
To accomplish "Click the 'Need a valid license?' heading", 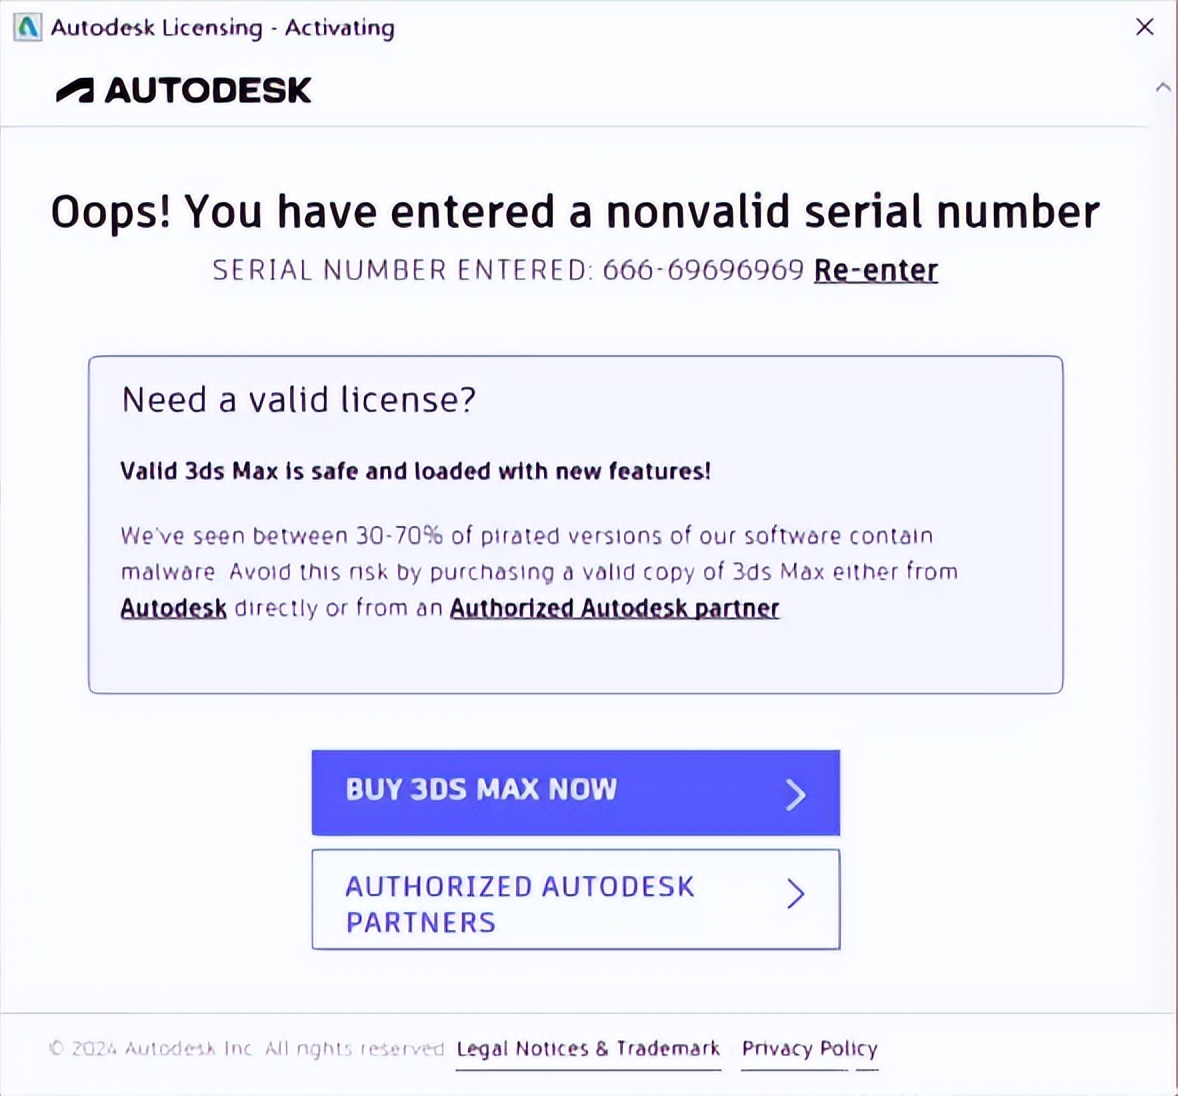I will tap(298, 400).
